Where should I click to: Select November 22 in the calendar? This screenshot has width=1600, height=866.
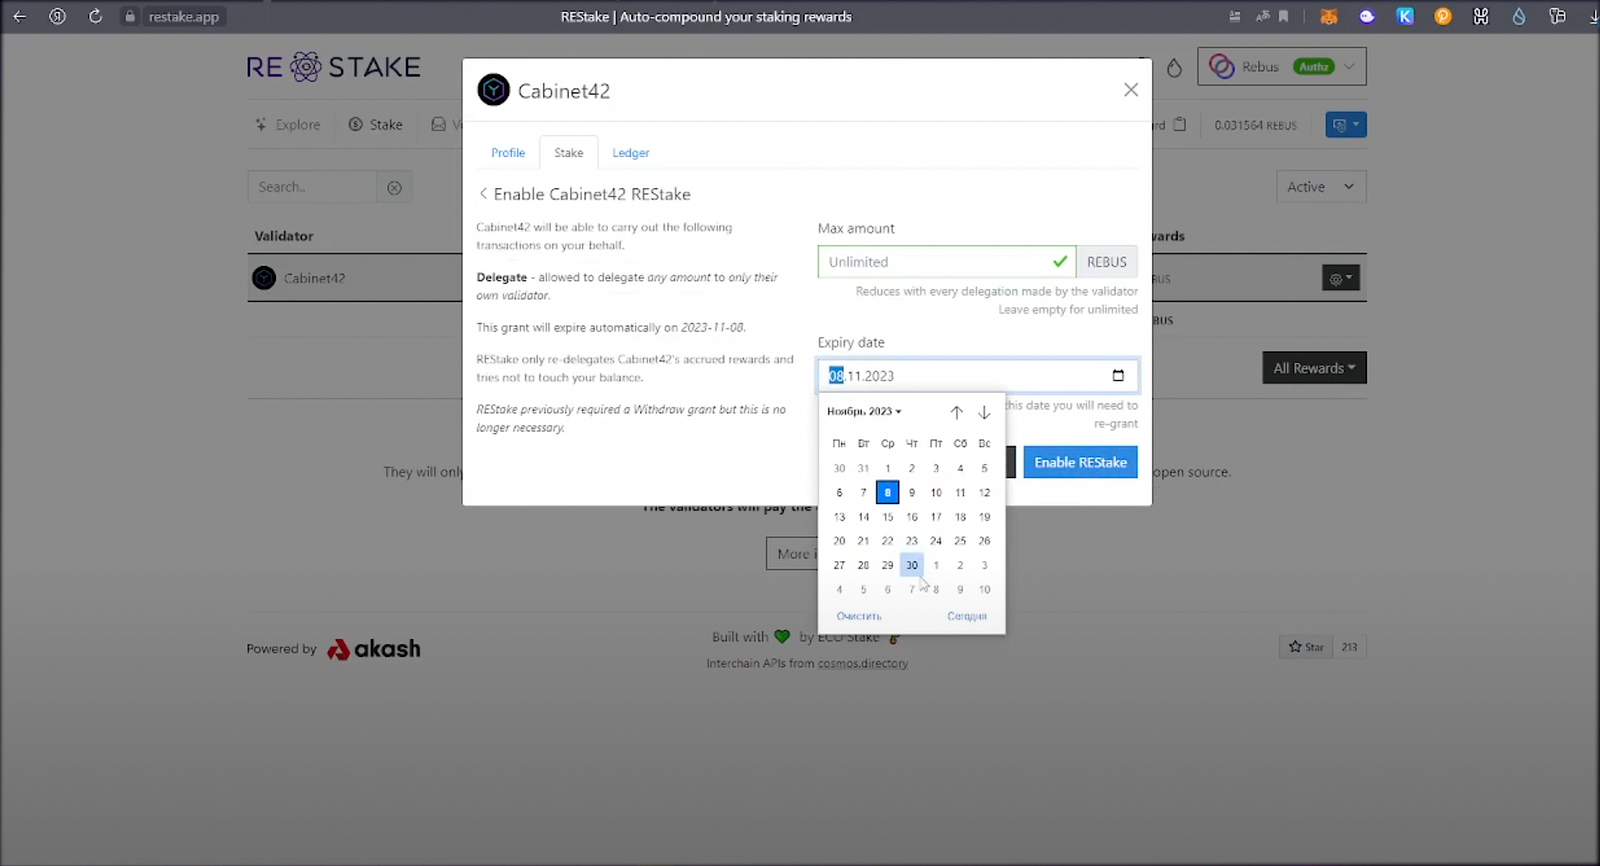click(x=888, y=541)
